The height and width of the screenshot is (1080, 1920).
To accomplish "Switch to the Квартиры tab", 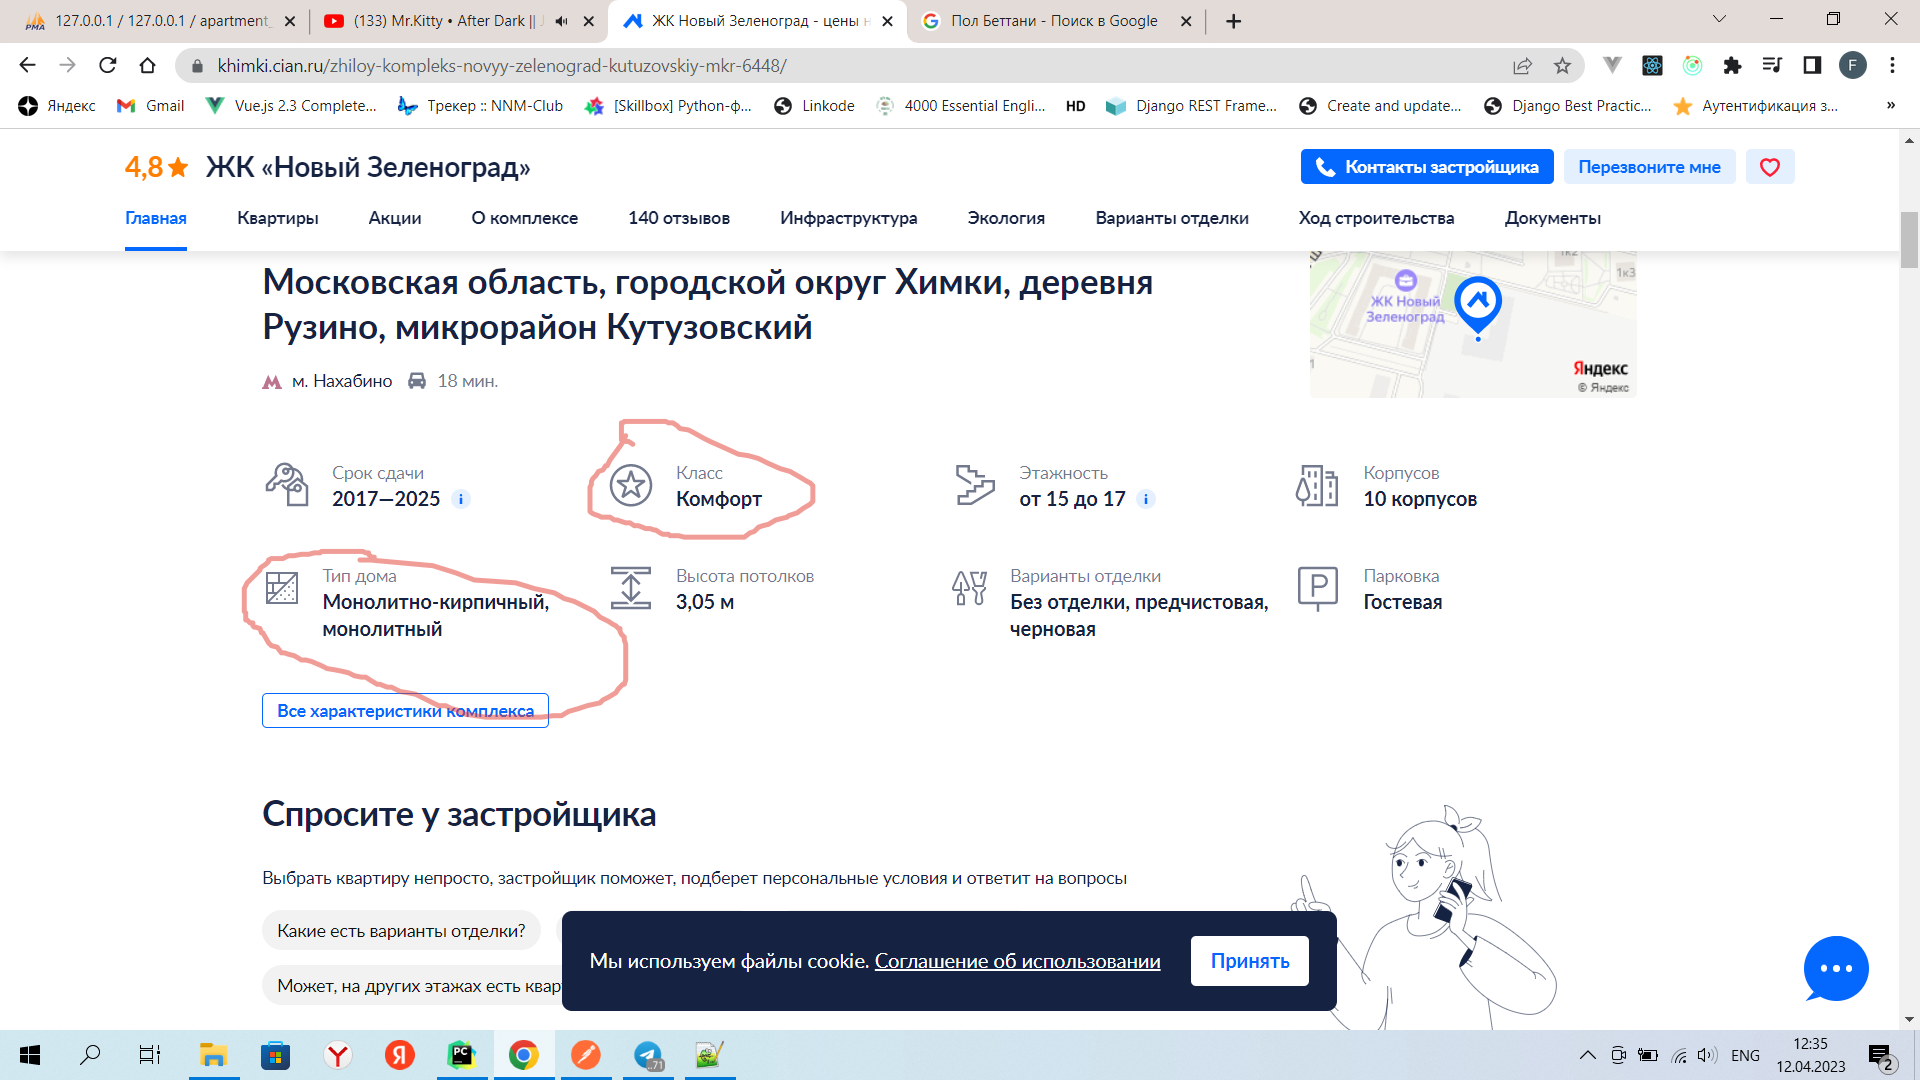I will 277,218.
